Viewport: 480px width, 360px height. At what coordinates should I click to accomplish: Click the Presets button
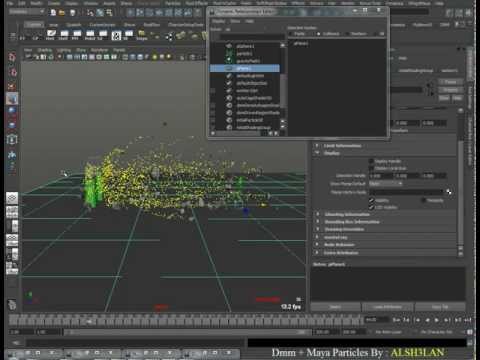tap(450, 90)
